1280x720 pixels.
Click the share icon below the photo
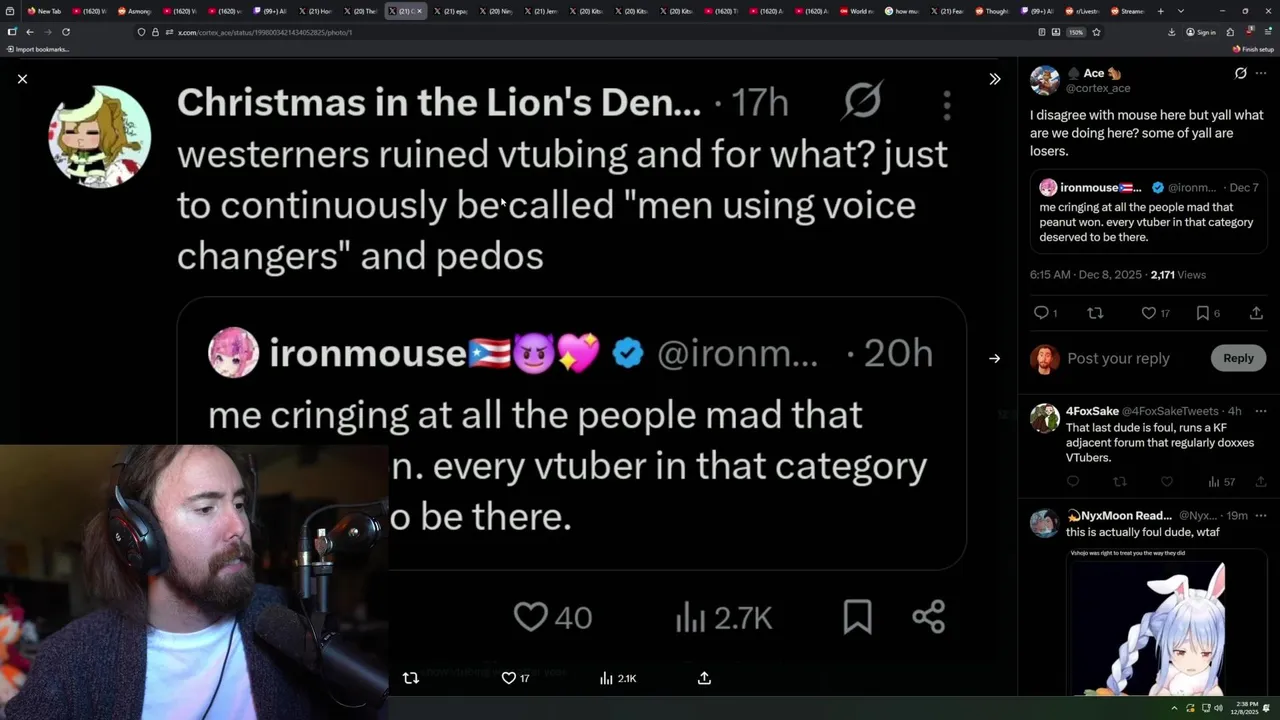(x=704, y=678)
